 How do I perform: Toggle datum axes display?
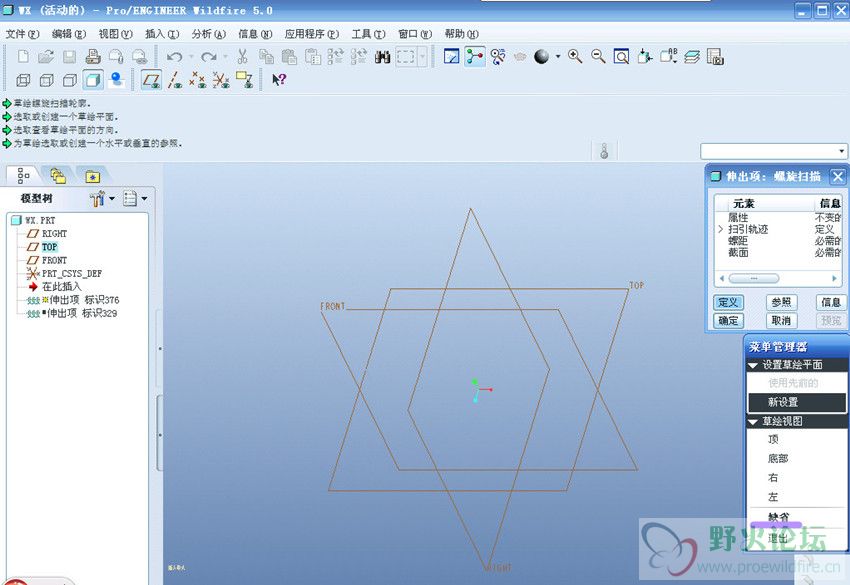pos(175,80)
